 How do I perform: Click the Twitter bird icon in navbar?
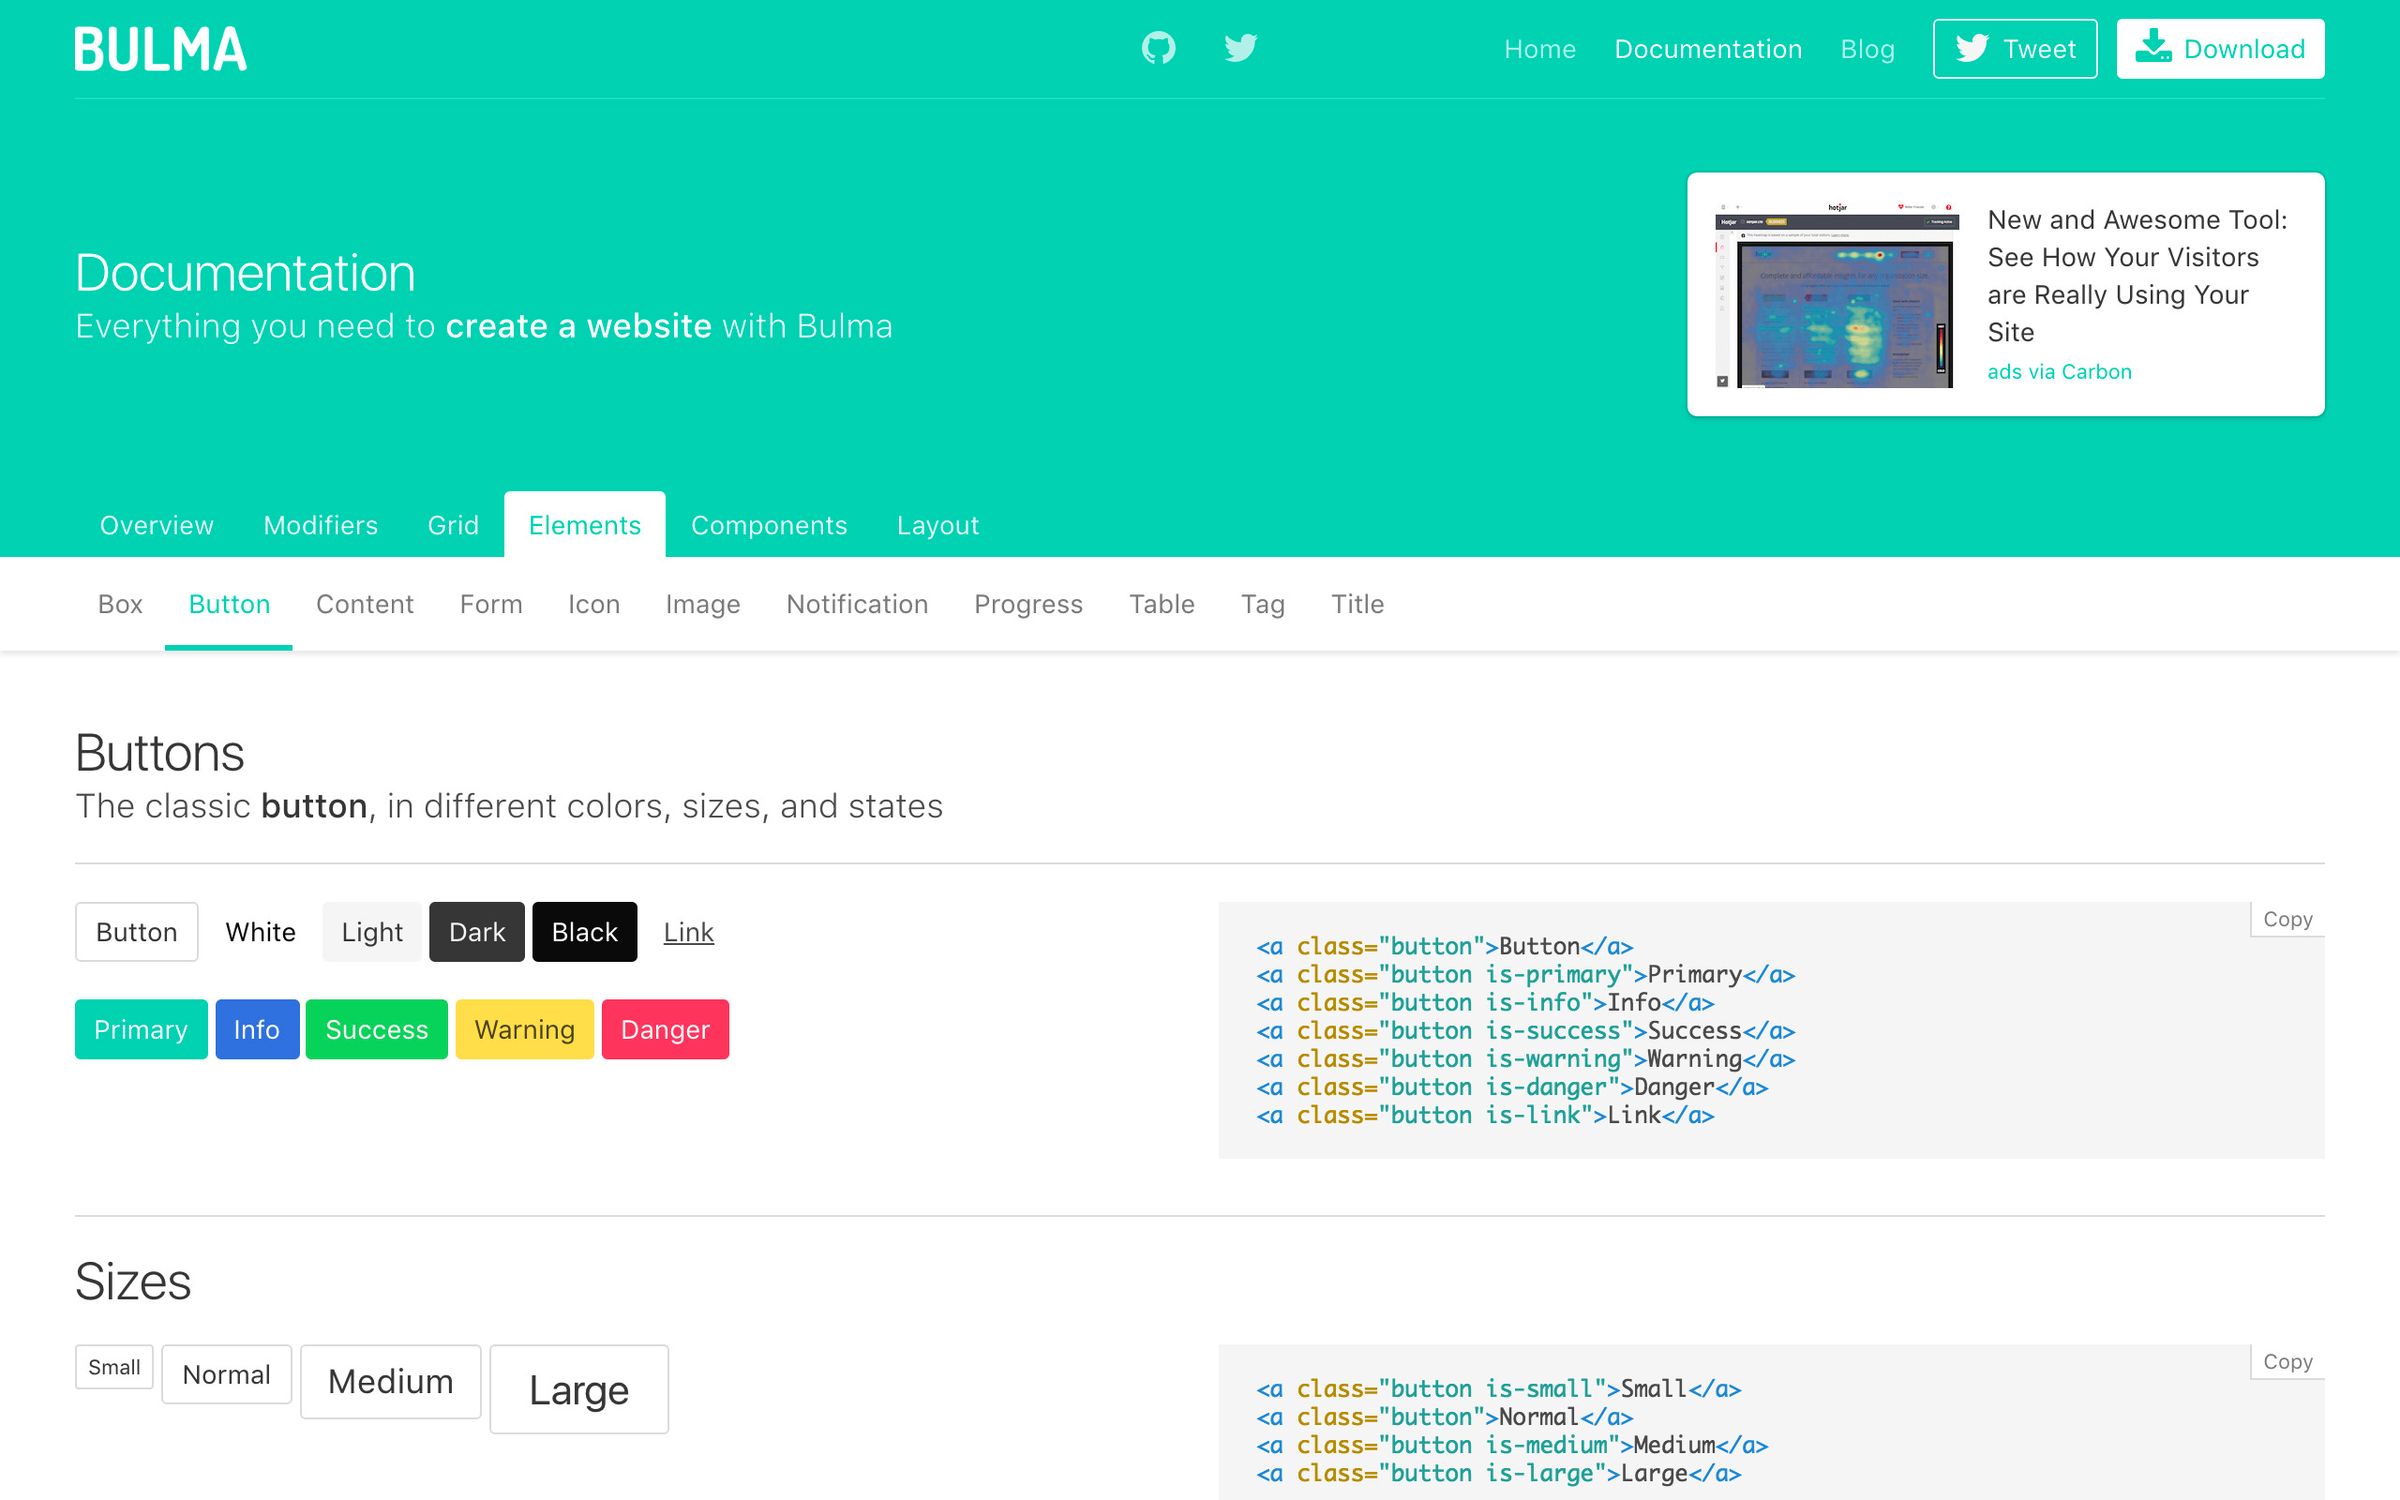tap(1241, 47)
